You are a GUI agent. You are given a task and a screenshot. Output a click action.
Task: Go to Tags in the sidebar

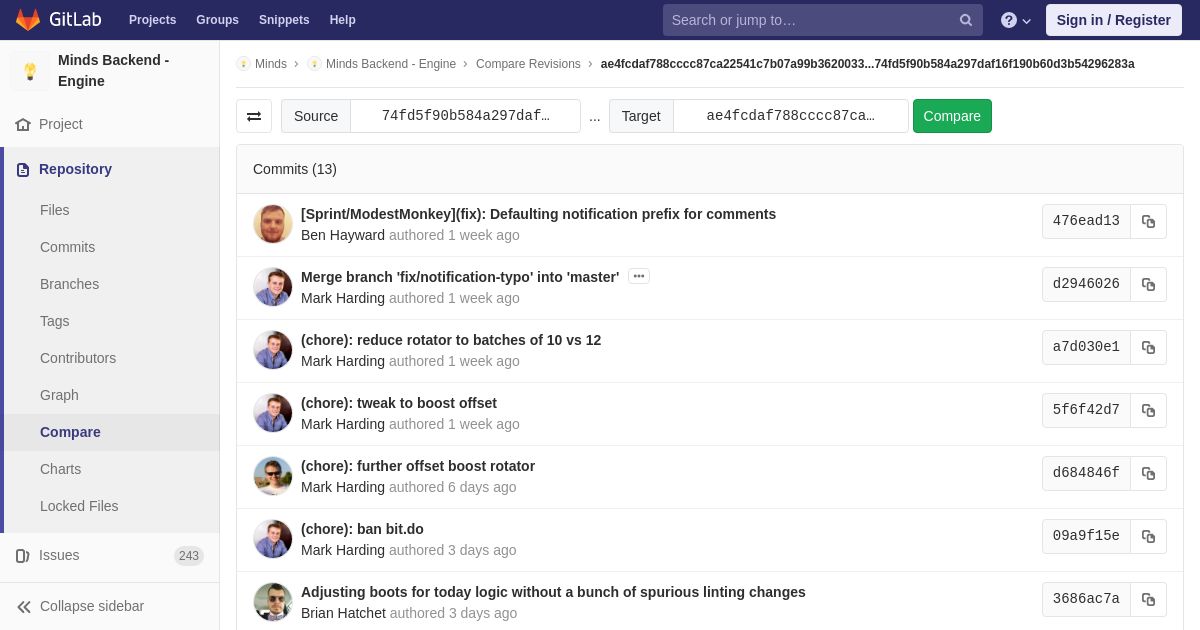pos(54,321)
